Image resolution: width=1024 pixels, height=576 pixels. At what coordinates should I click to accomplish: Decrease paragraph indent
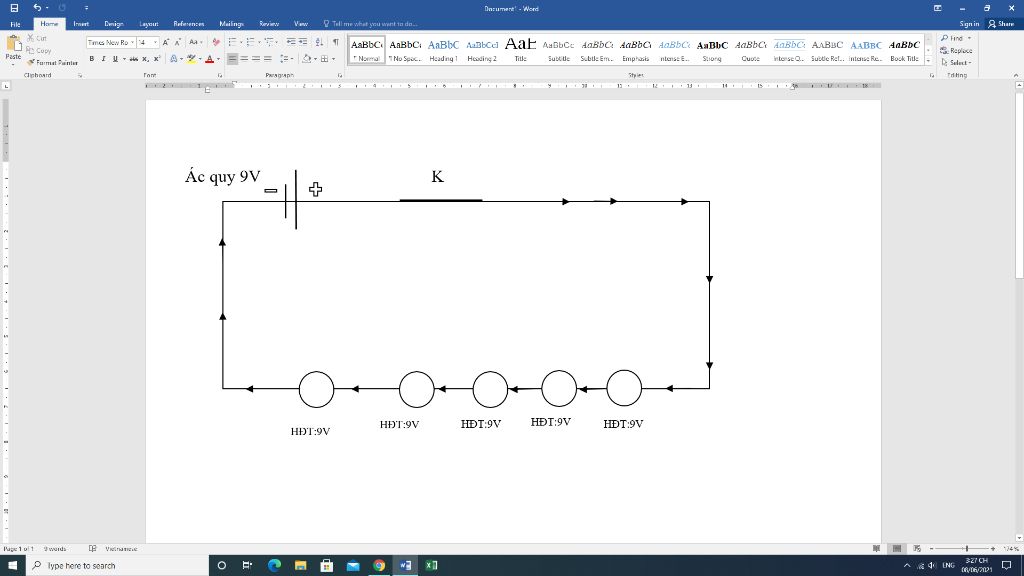point(291,42)
